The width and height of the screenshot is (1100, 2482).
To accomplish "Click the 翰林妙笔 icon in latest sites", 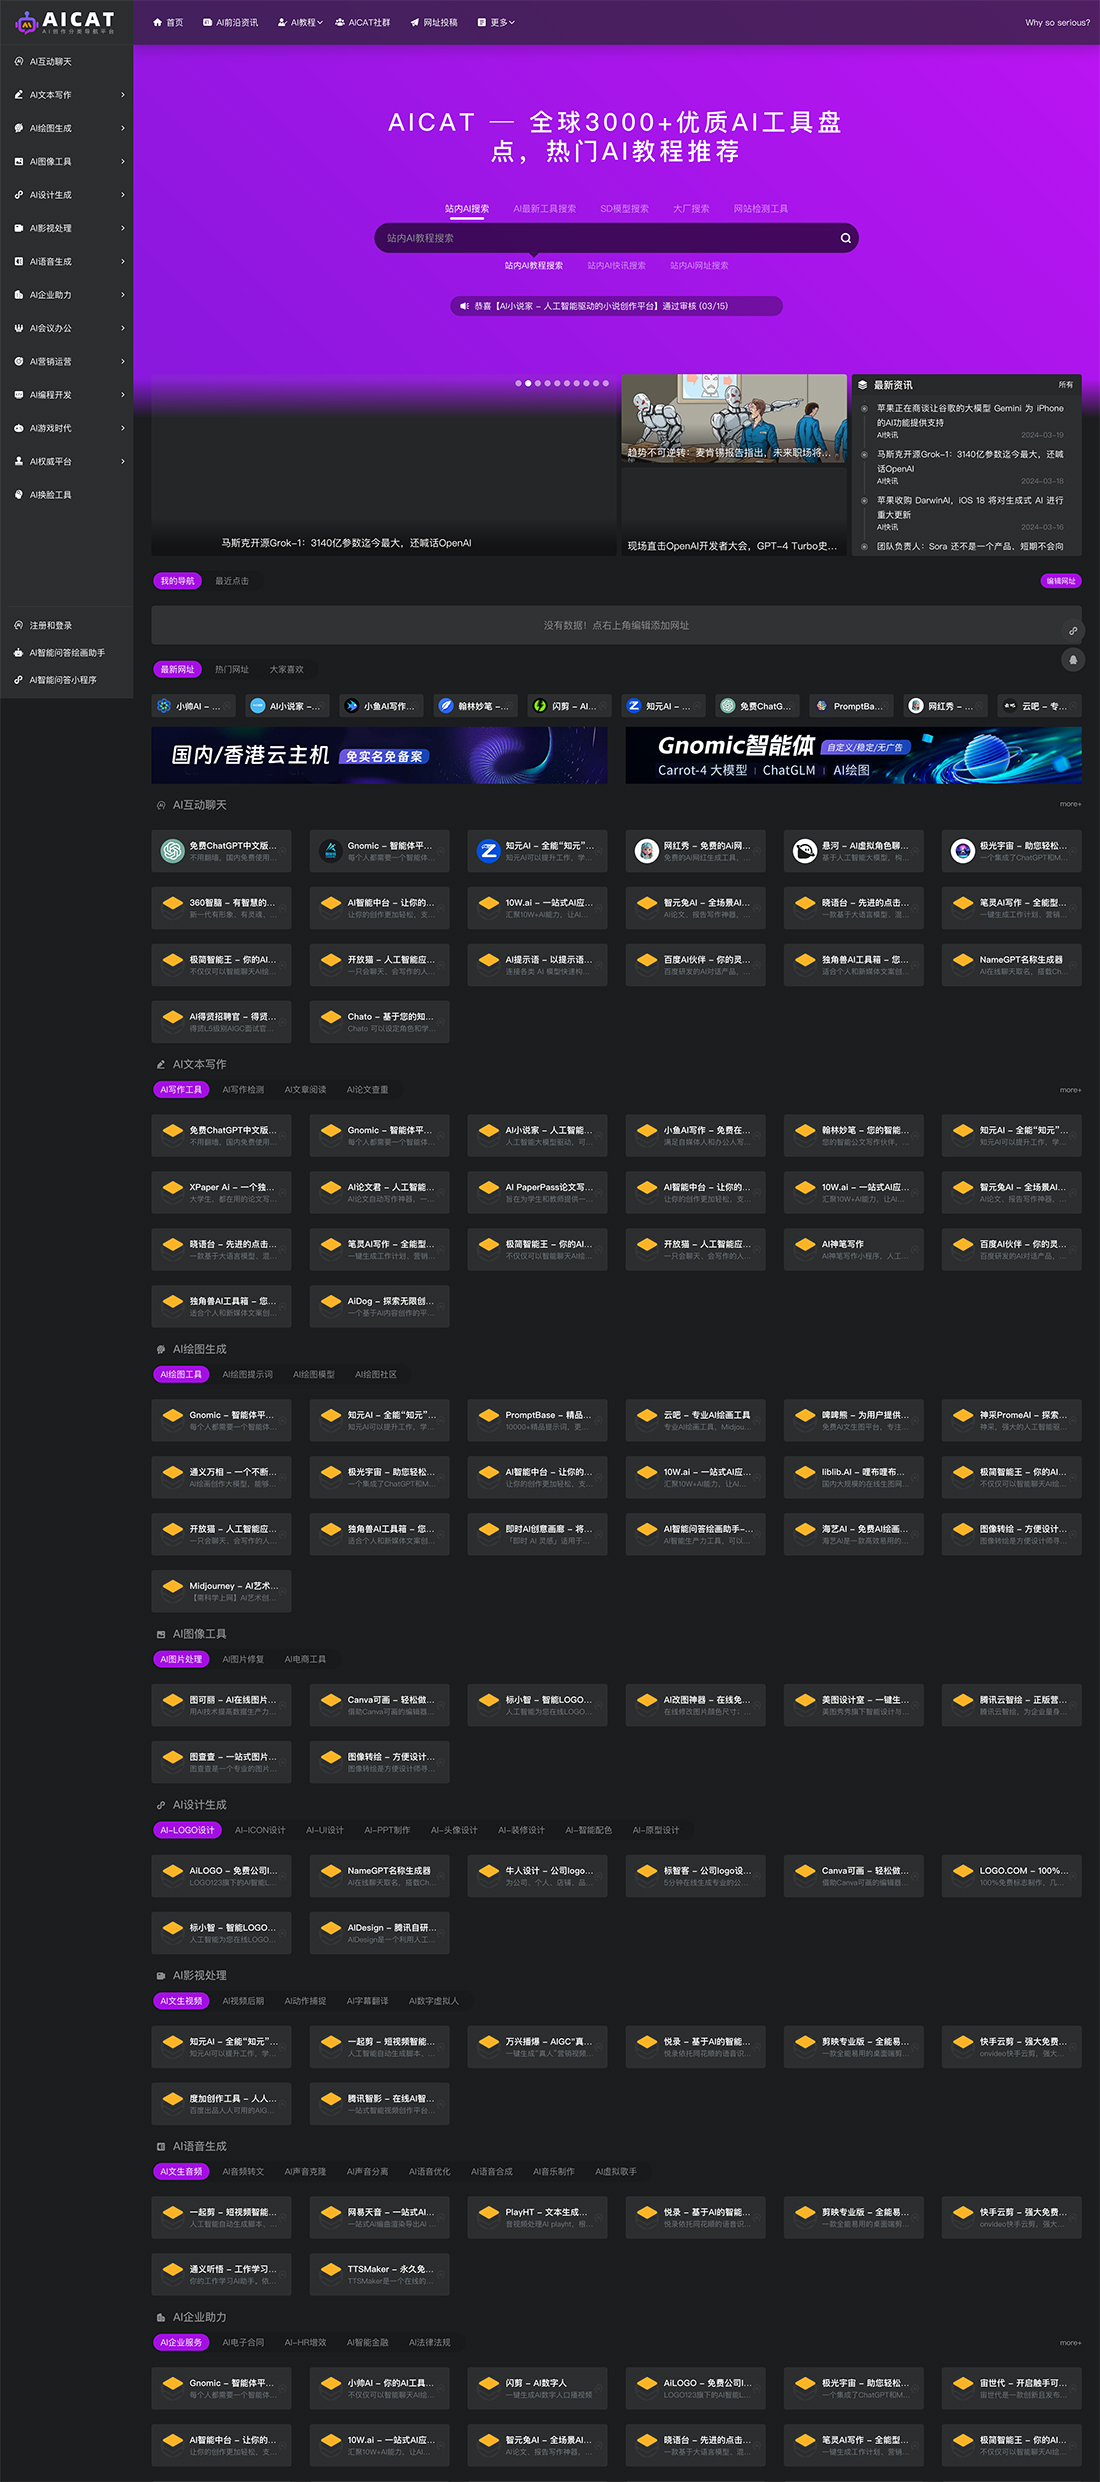I will [446, 706].
